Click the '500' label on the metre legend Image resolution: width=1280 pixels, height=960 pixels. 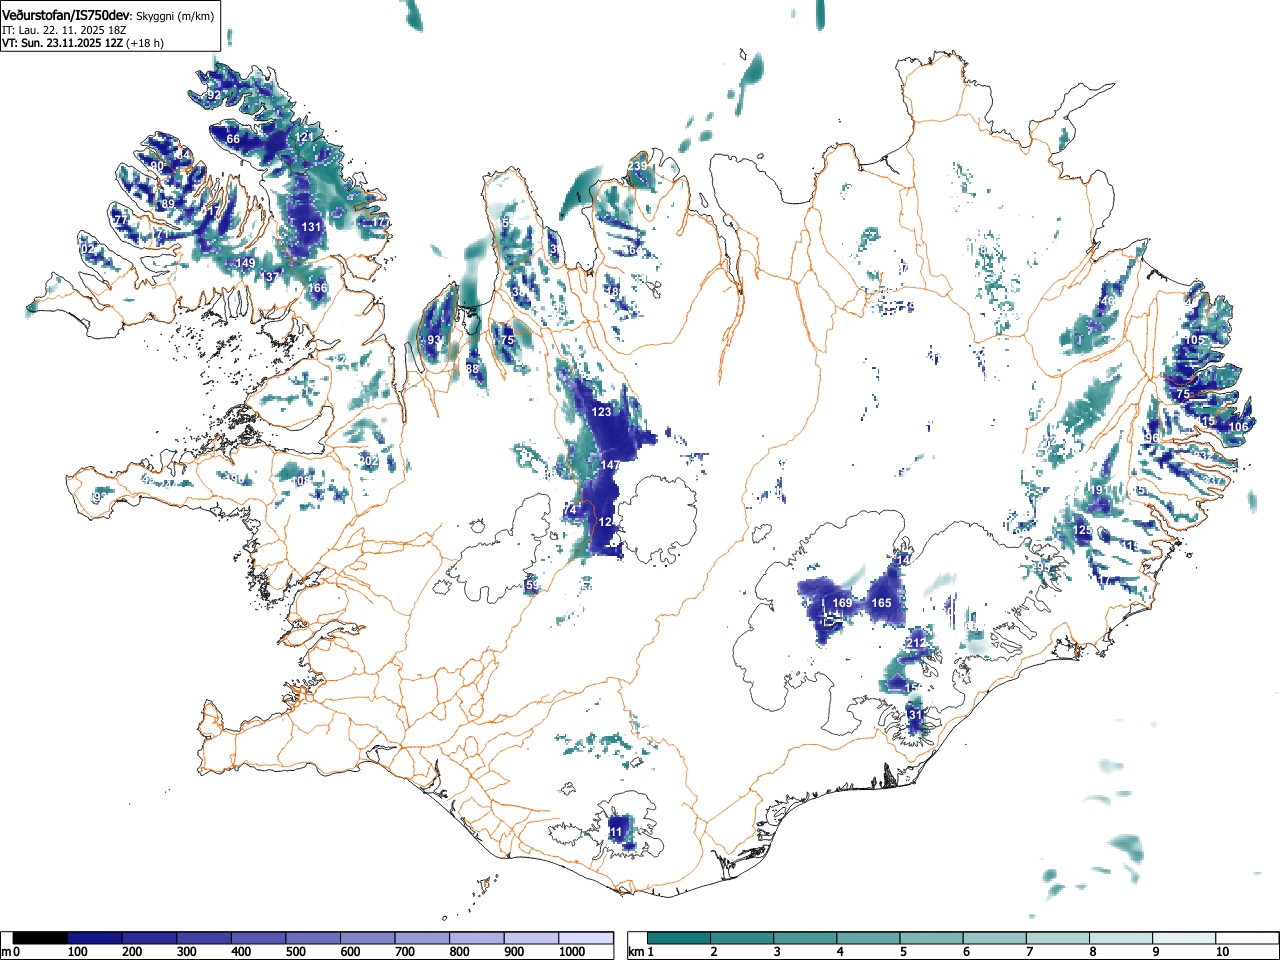296,952
